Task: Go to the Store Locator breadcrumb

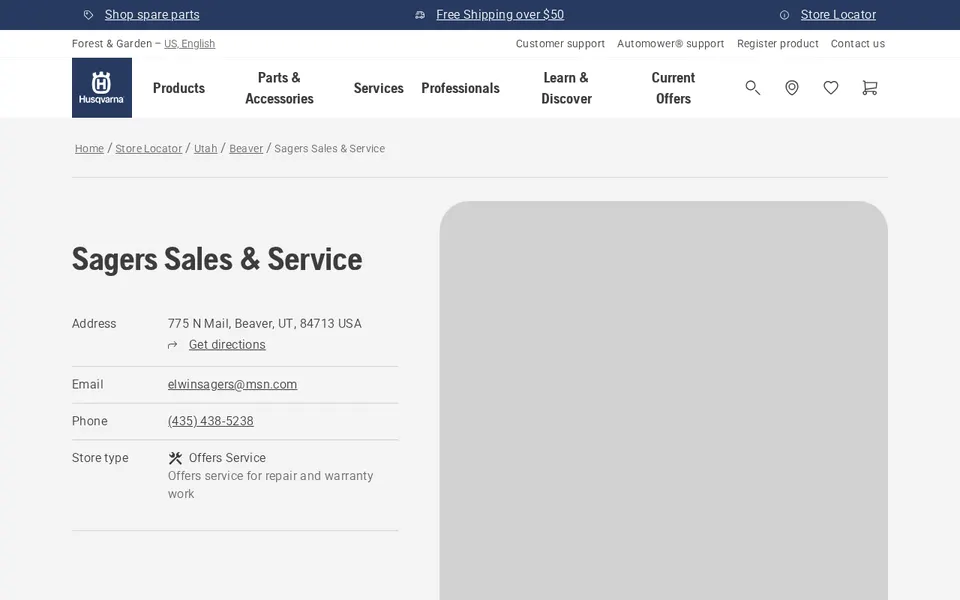Action: 149,149
